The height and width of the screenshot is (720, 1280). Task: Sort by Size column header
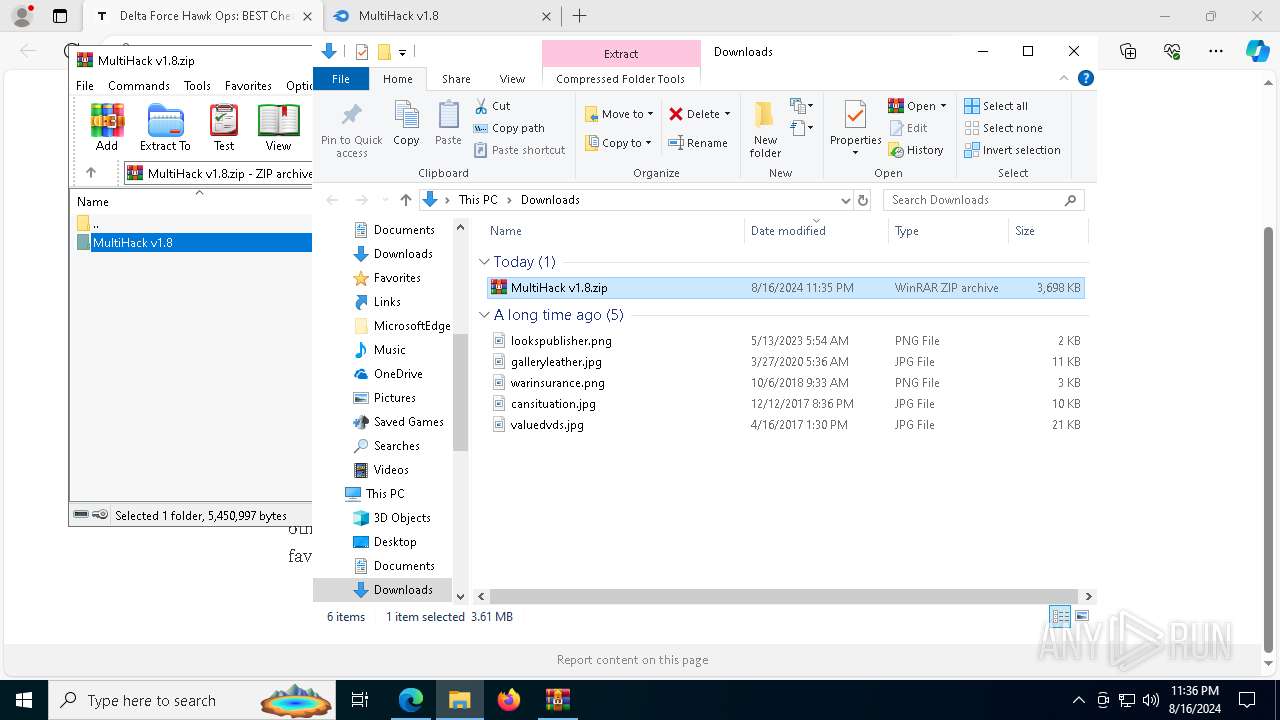coord(1047,231)
